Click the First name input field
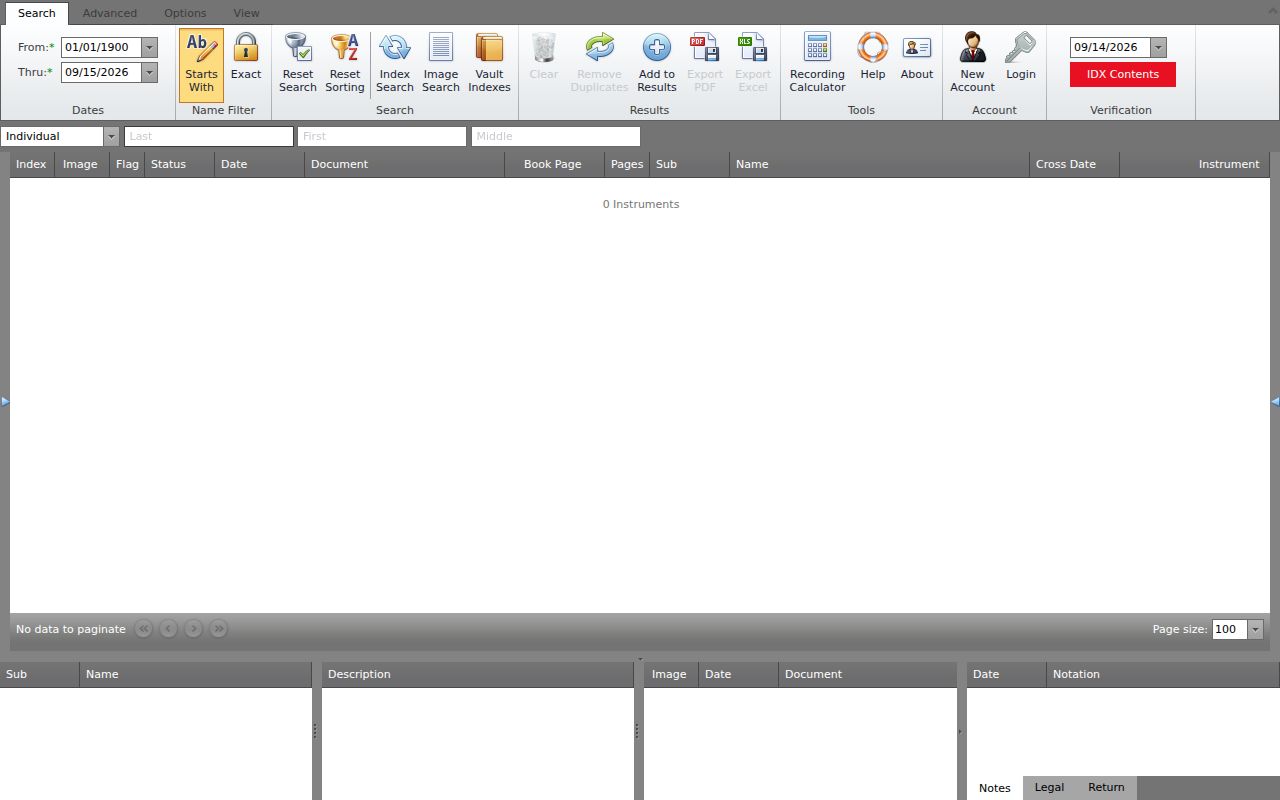The image size is (1280, 800). pos(382,136)
